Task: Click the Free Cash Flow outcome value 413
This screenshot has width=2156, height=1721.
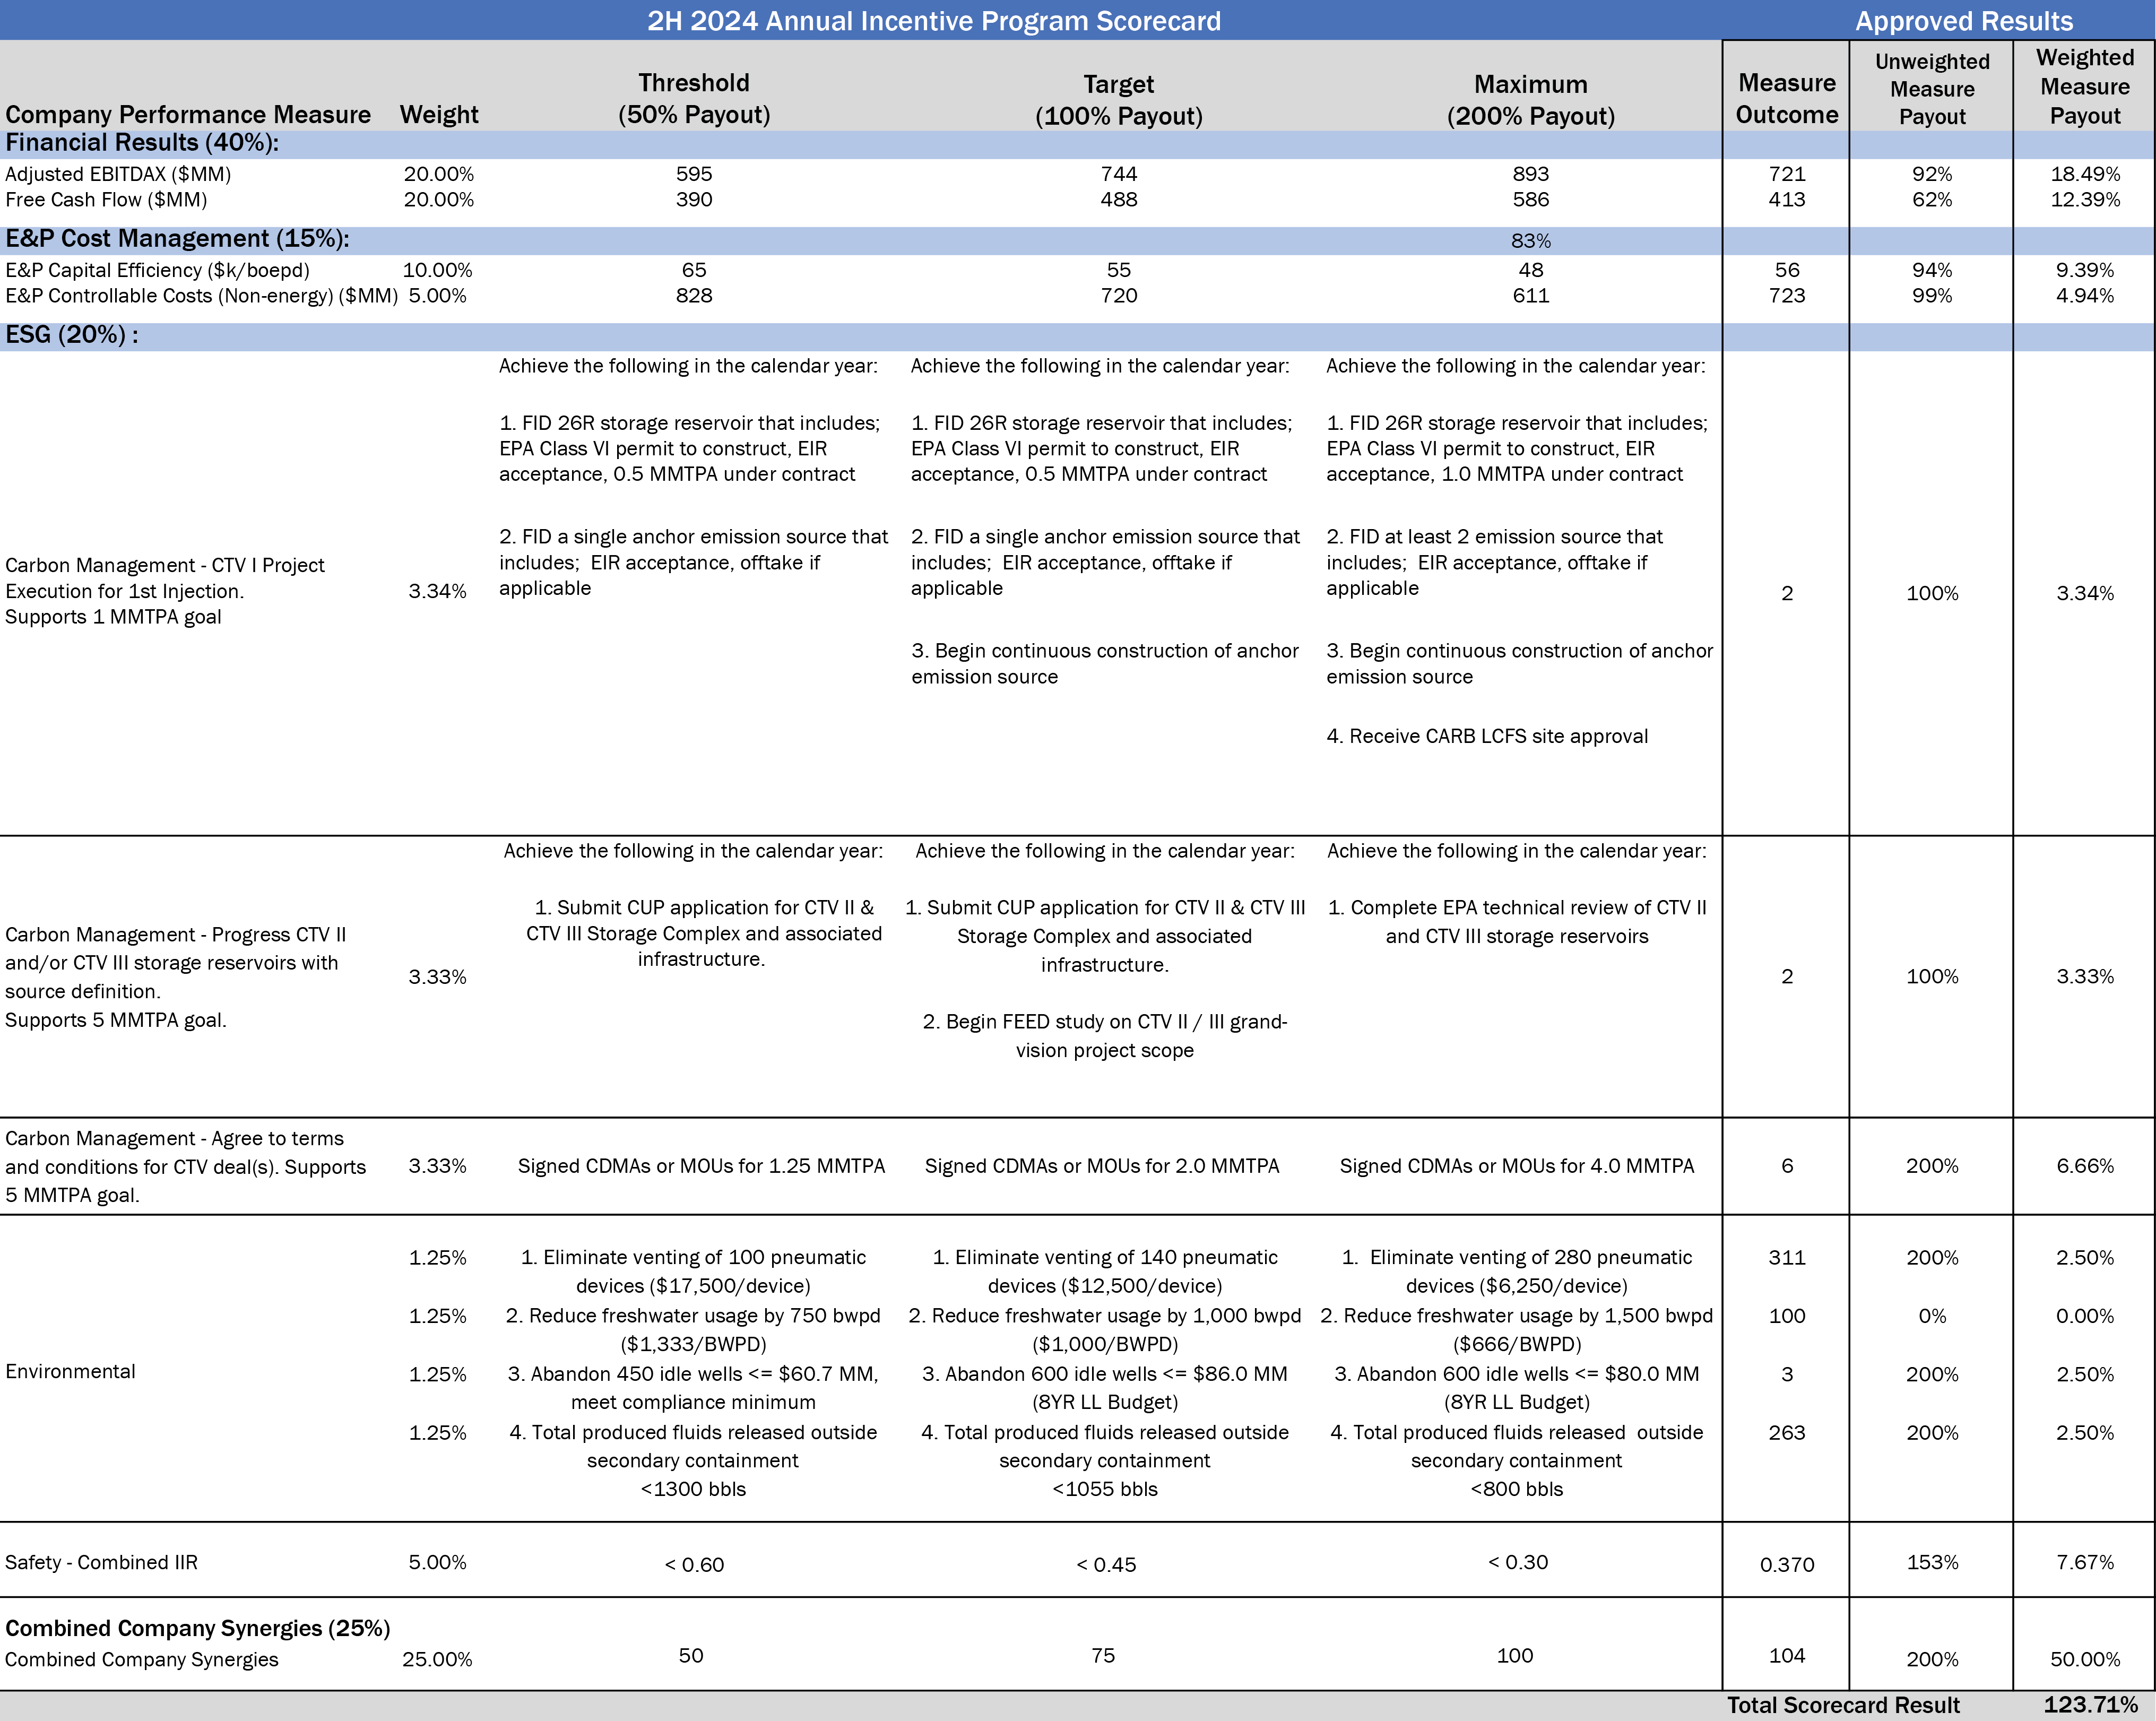Action: coord(1786,199)
